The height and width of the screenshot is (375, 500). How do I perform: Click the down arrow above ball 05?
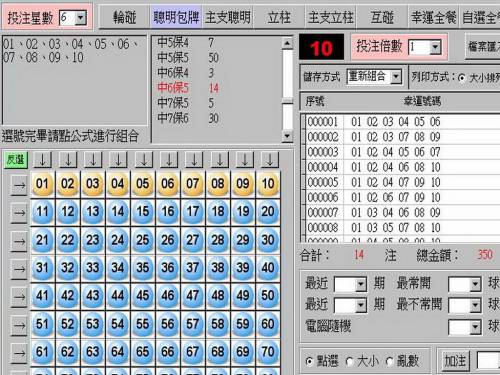click(x=144, y=160)
